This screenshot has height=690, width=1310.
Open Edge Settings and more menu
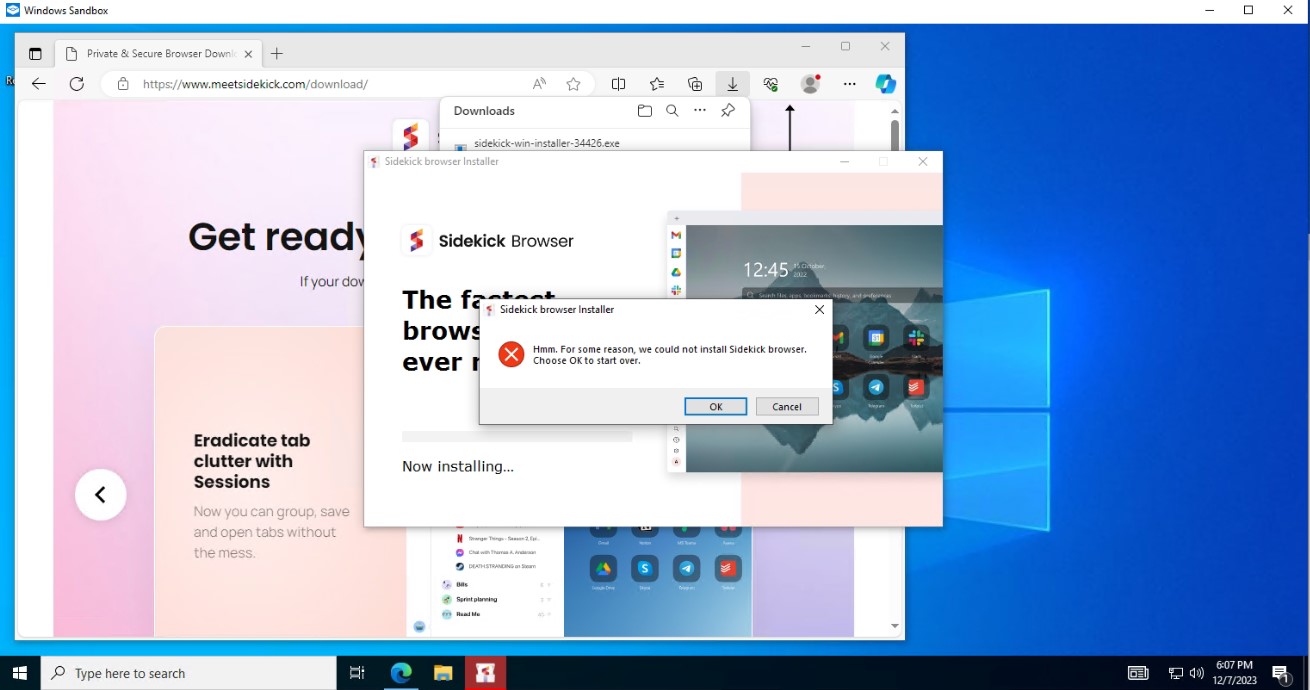tap(849, 84)
